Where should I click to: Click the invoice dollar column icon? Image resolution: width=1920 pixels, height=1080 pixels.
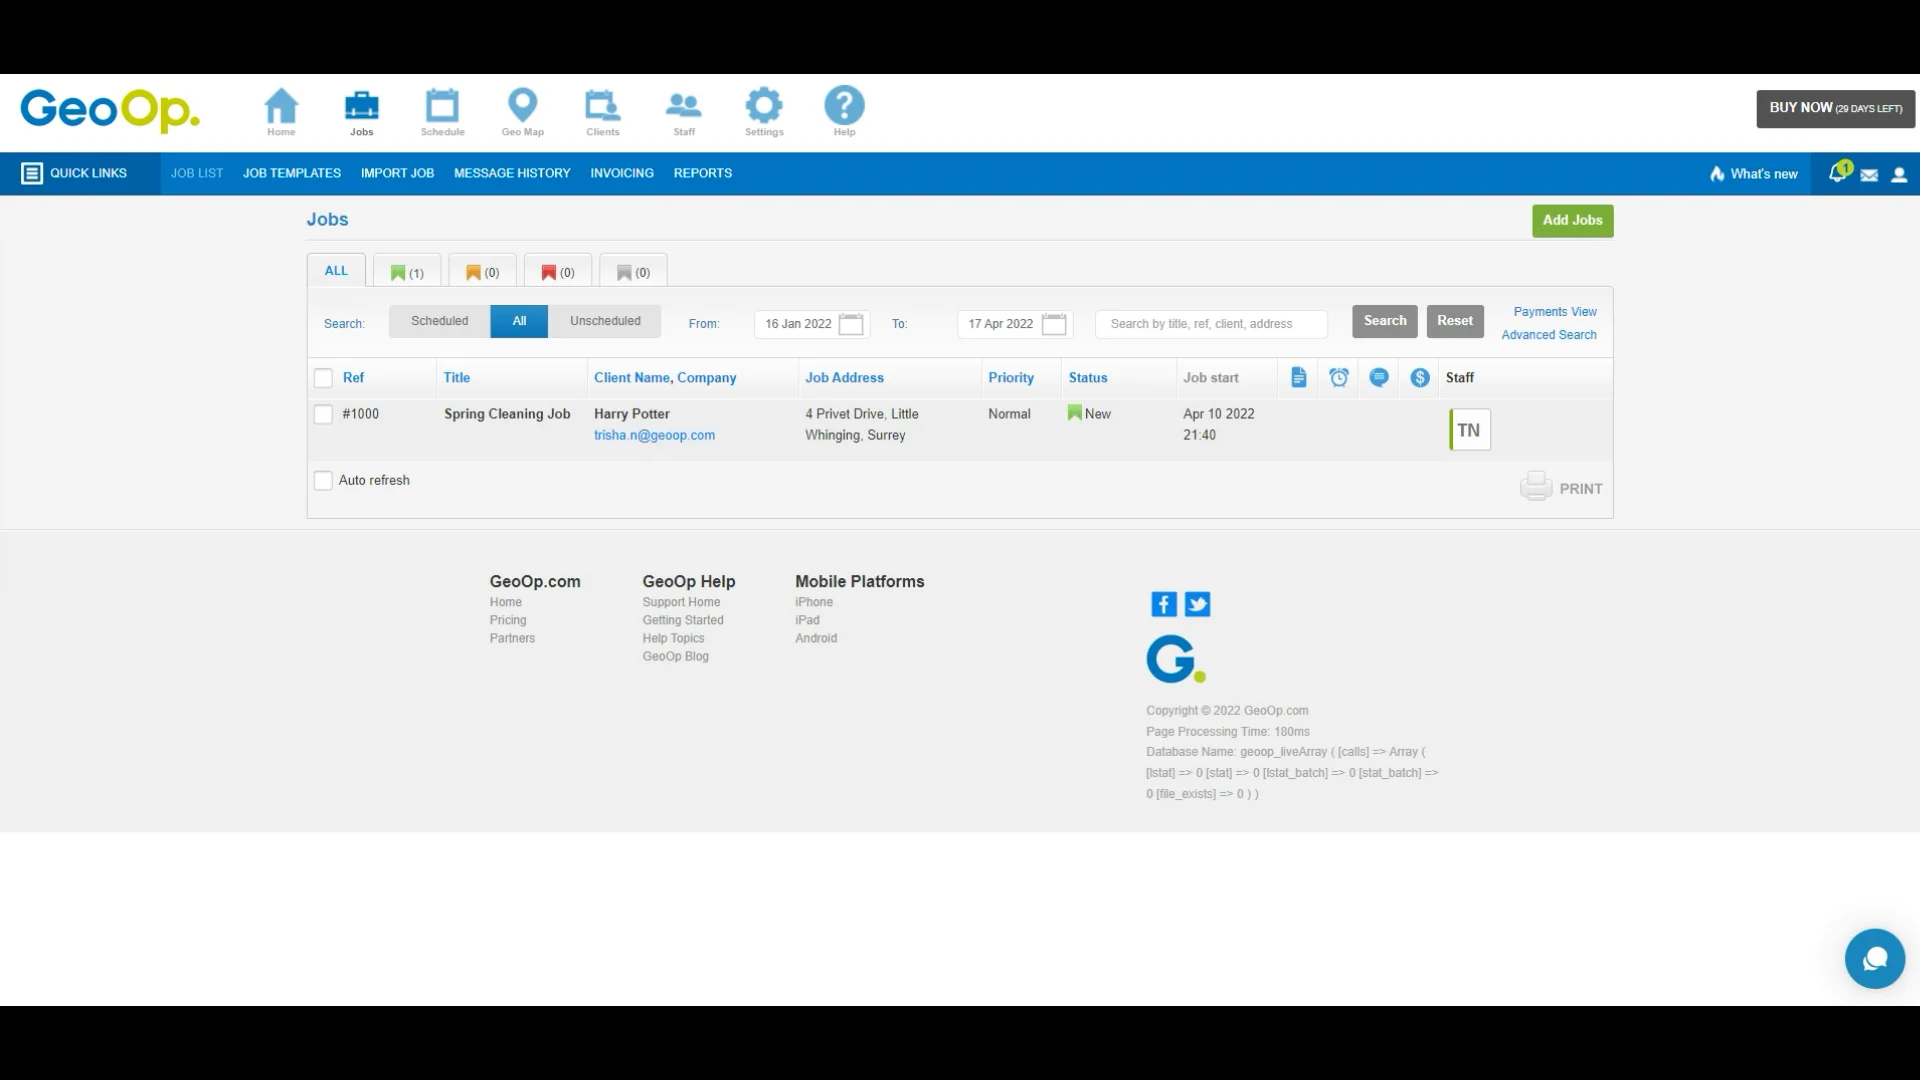pos(1419,378)
